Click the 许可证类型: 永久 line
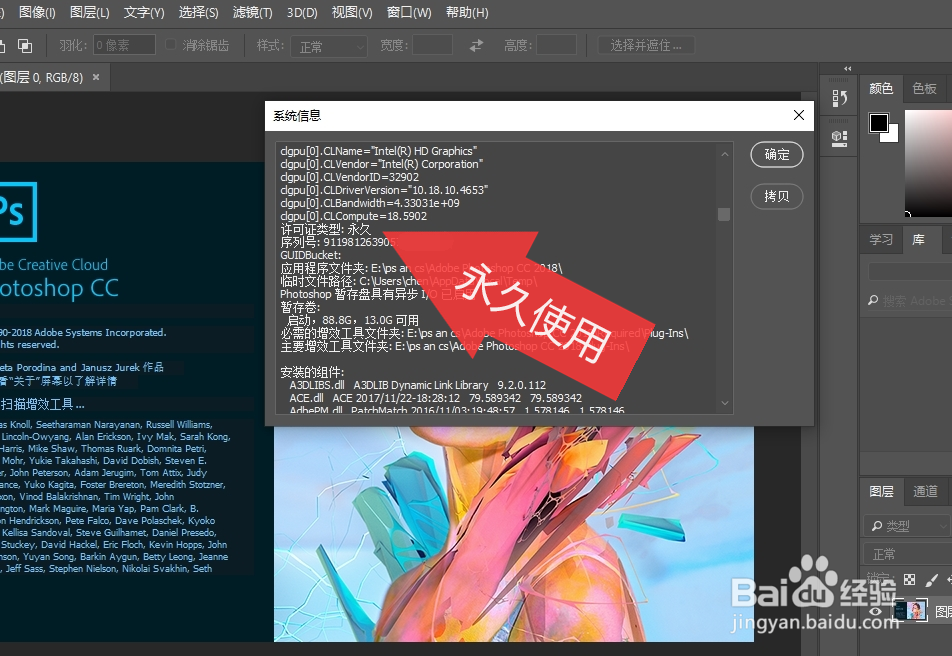The height and width of the screenshot is (656, 952). coord(325,229)
